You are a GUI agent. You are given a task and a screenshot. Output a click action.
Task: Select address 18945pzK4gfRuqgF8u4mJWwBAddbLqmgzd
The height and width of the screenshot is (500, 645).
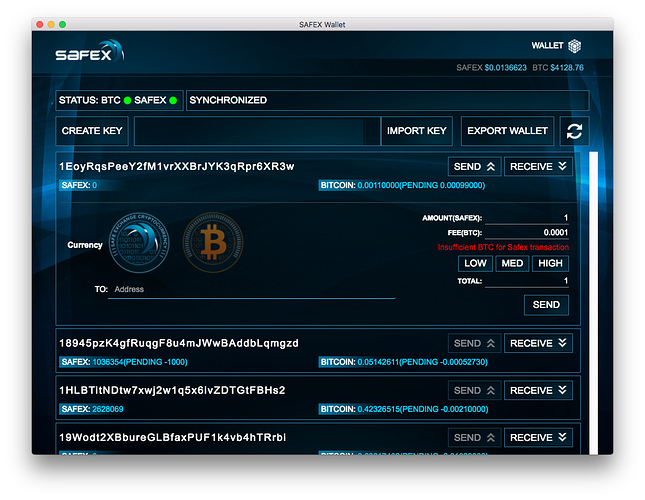179,343
